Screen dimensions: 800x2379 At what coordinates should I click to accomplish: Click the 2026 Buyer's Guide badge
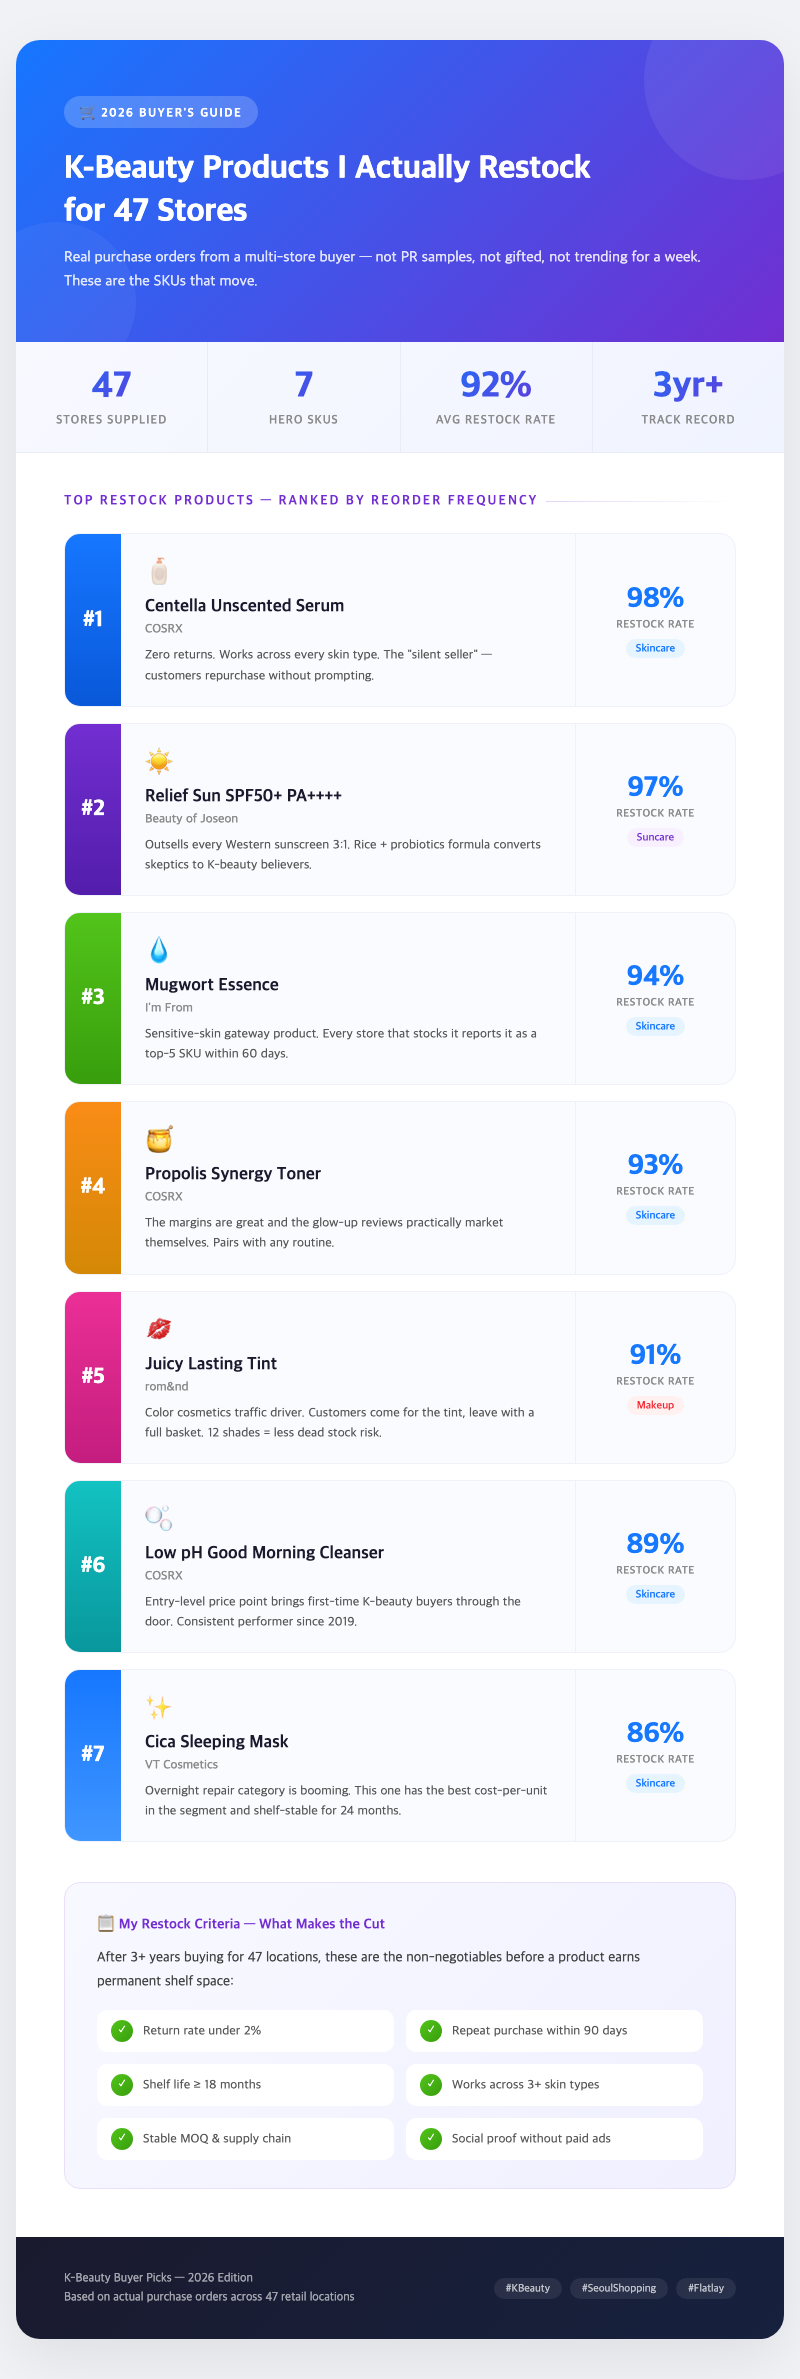[161, 112]
